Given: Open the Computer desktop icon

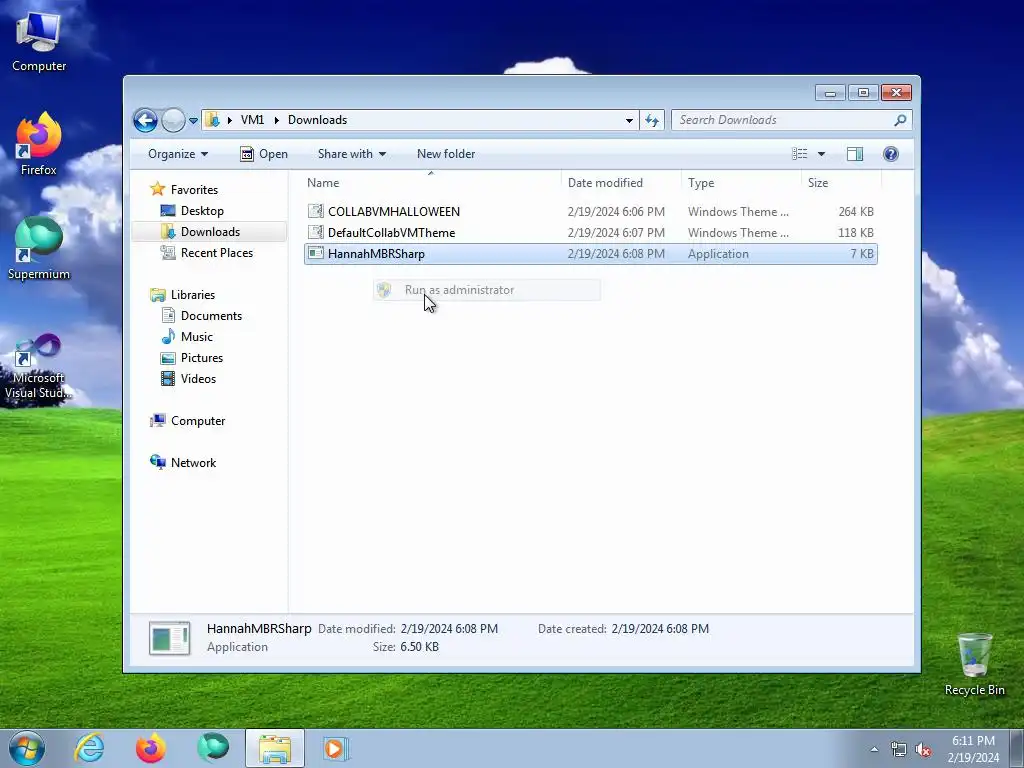Looking at the screenshot, I should 39,42.
